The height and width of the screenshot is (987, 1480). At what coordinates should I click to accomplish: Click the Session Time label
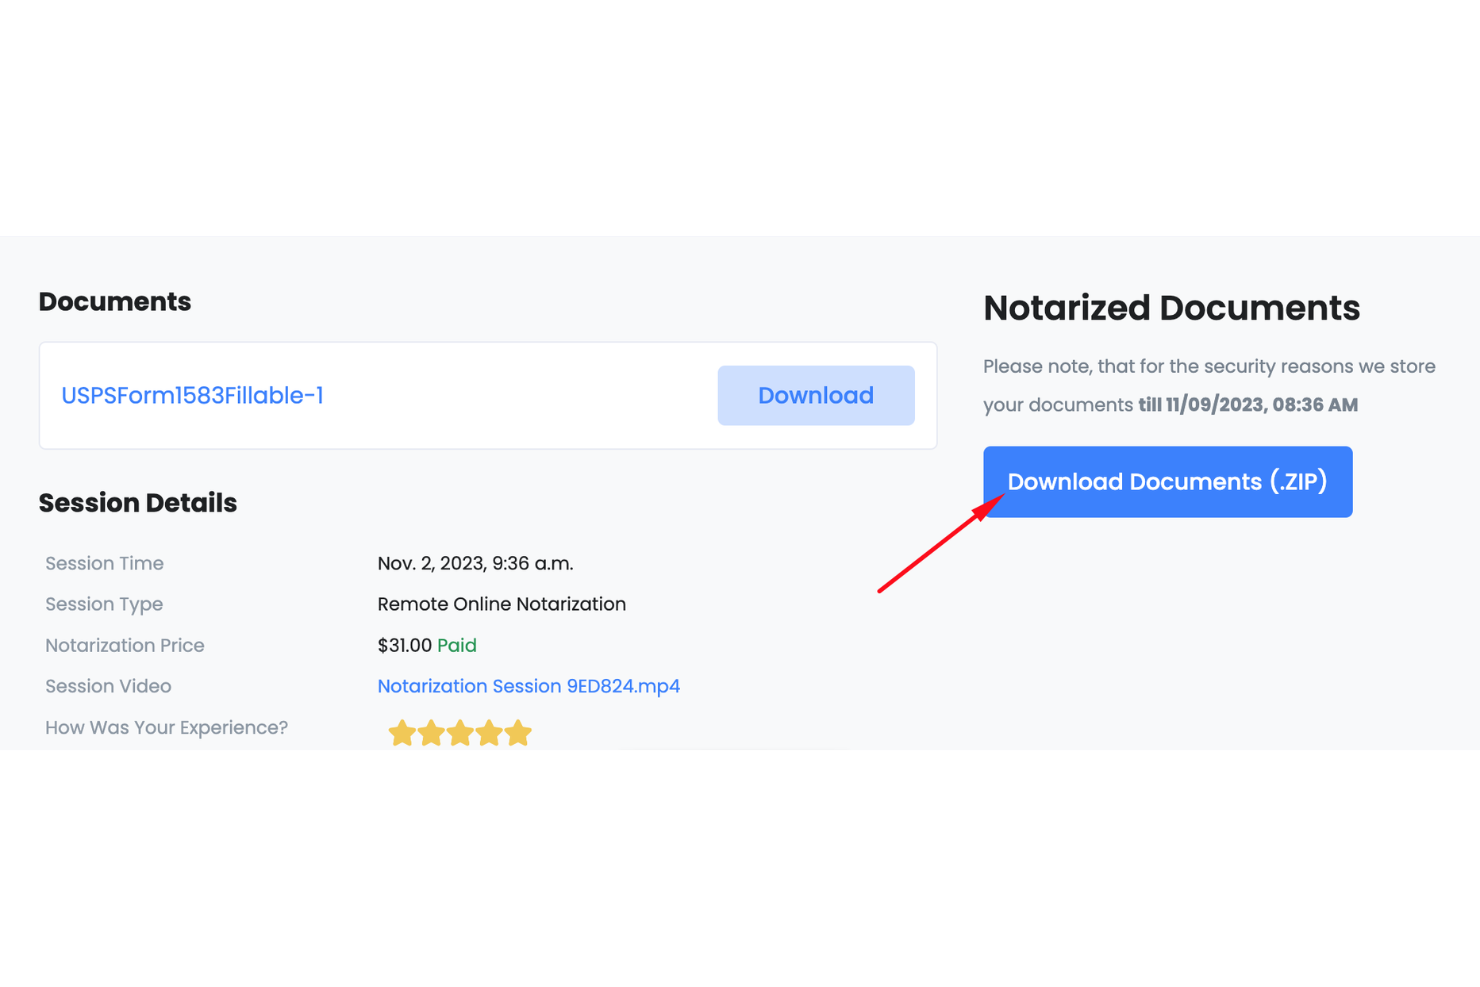coord(104,563)
